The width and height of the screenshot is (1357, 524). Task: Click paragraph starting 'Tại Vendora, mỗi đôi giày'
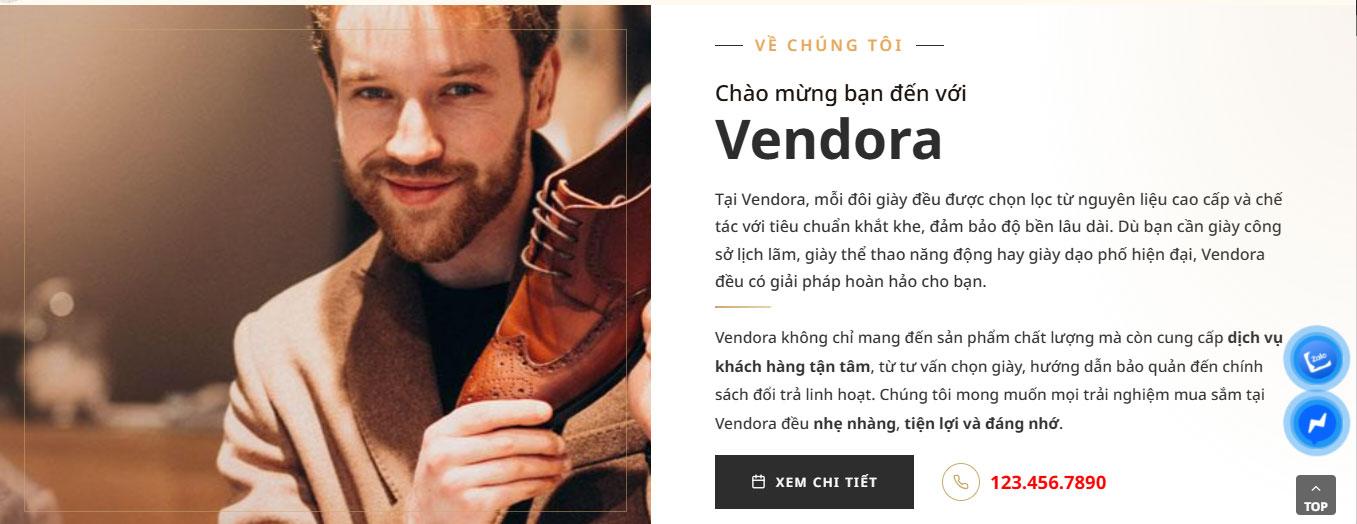[x=999, y=240]
